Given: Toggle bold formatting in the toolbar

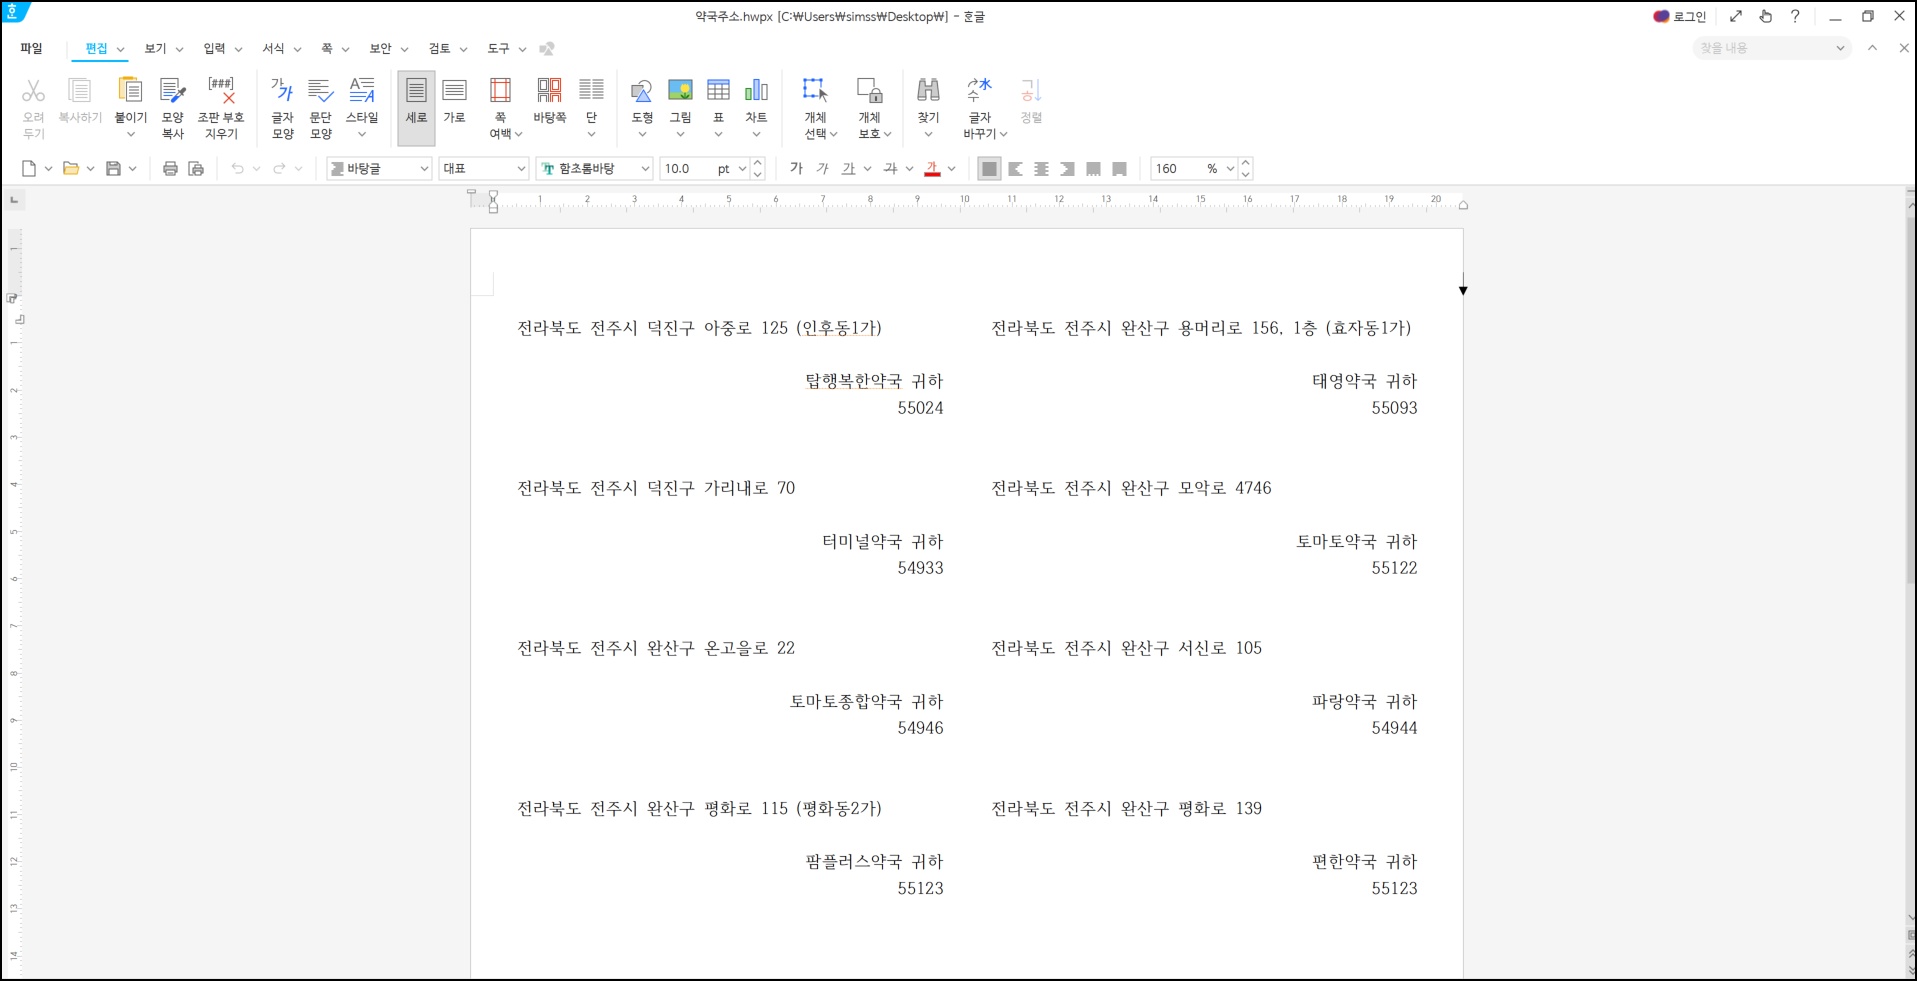Looking at the screenshot, I should tap(797, 168).
